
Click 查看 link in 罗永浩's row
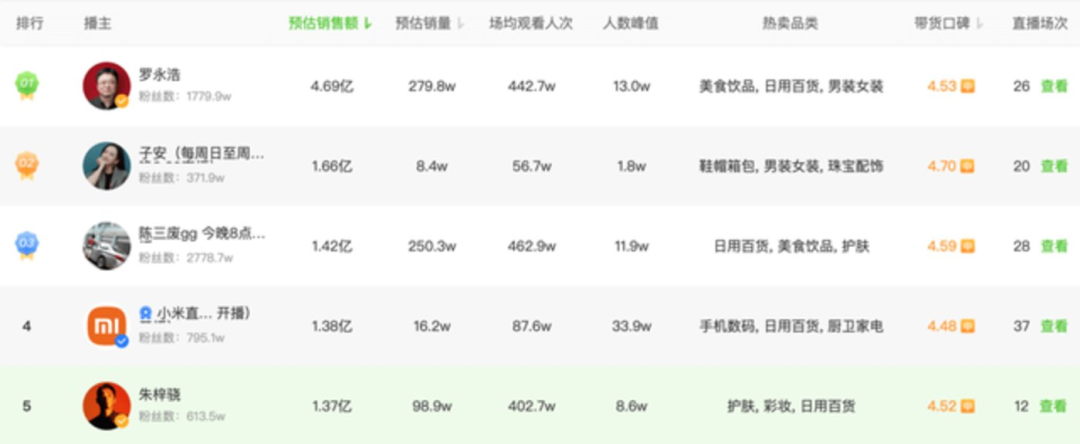click(1054, 86)
